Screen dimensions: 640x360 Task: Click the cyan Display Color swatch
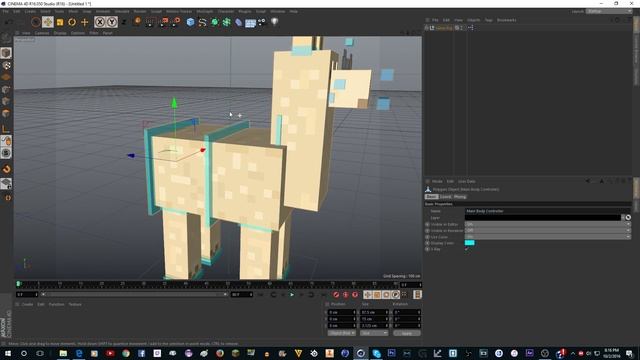pyautogui.click(x=469, y=243)
